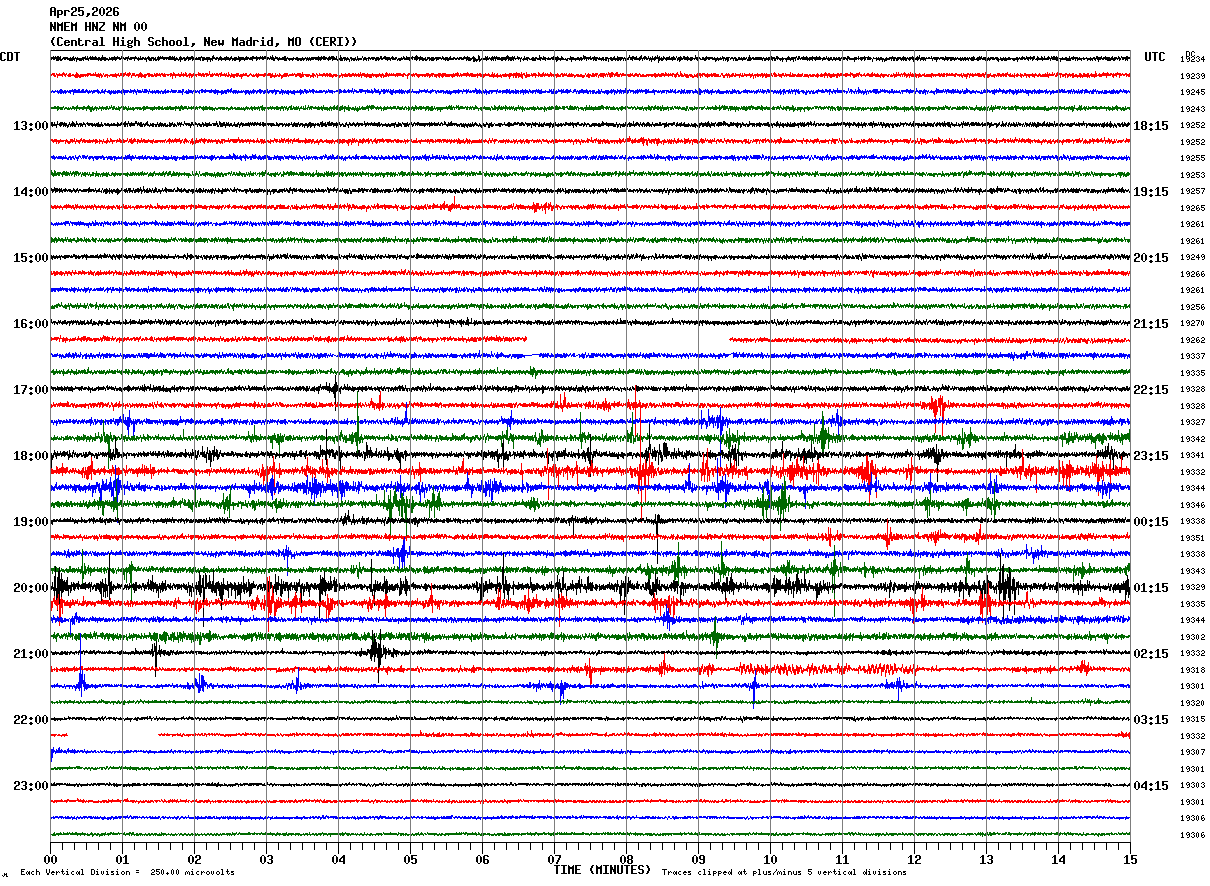This screenshot has height=886, width=1210.
Task: Click the 13:00 CDT hour label
Action: coord(30,126)
